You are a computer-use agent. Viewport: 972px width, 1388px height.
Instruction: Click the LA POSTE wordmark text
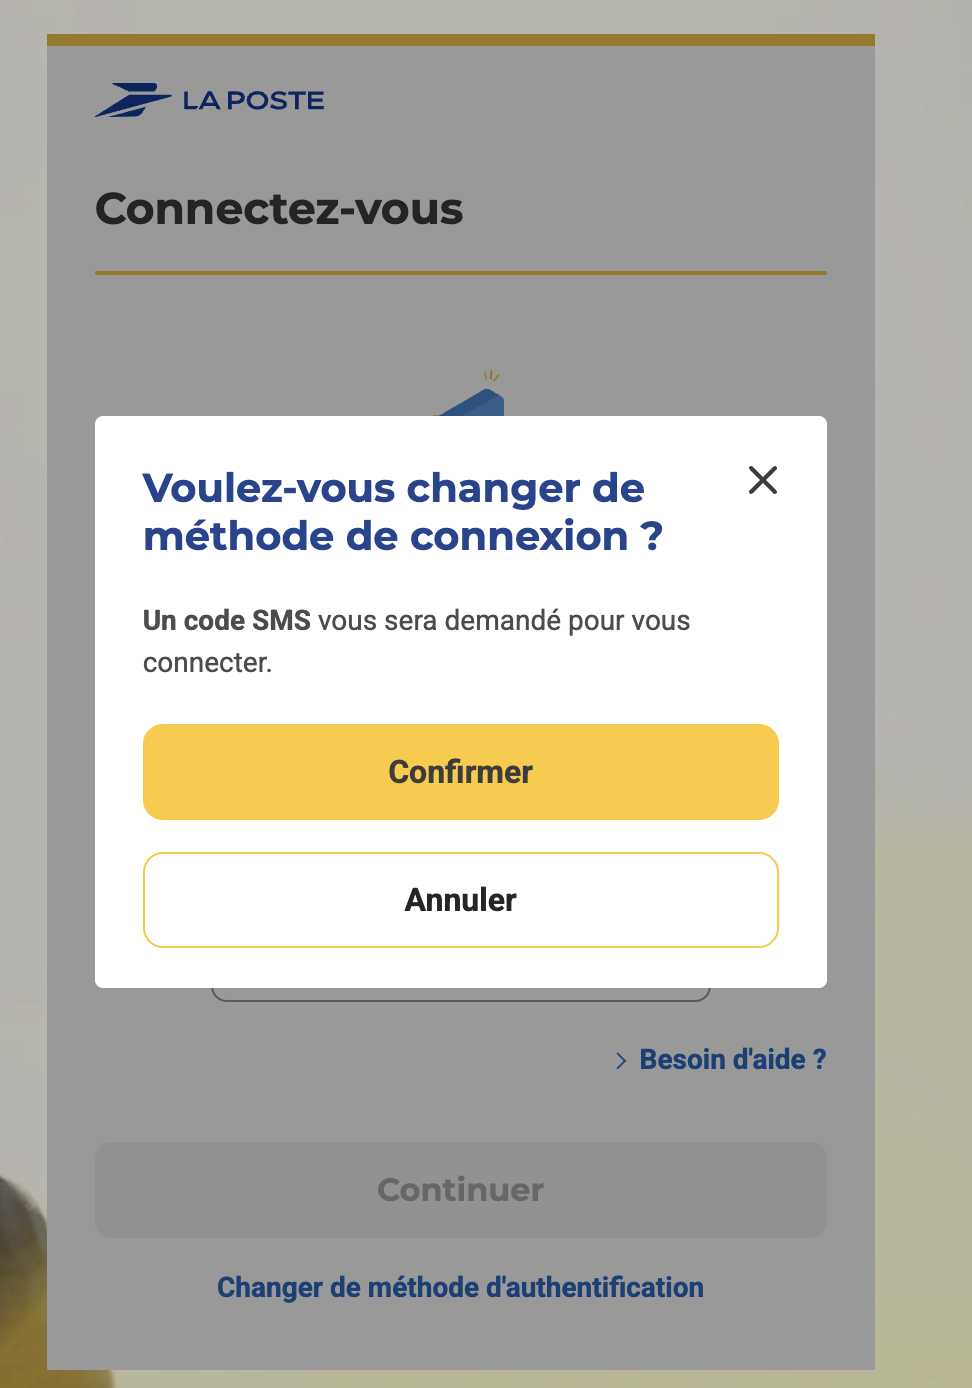tap(253, 101)
